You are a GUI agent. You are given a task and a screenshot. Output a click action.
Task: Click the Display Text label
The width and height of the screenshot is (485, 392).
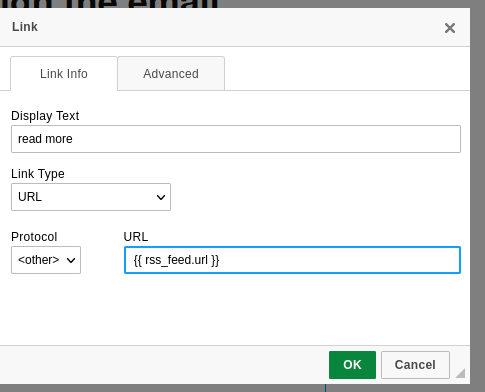tap(45, 116)
